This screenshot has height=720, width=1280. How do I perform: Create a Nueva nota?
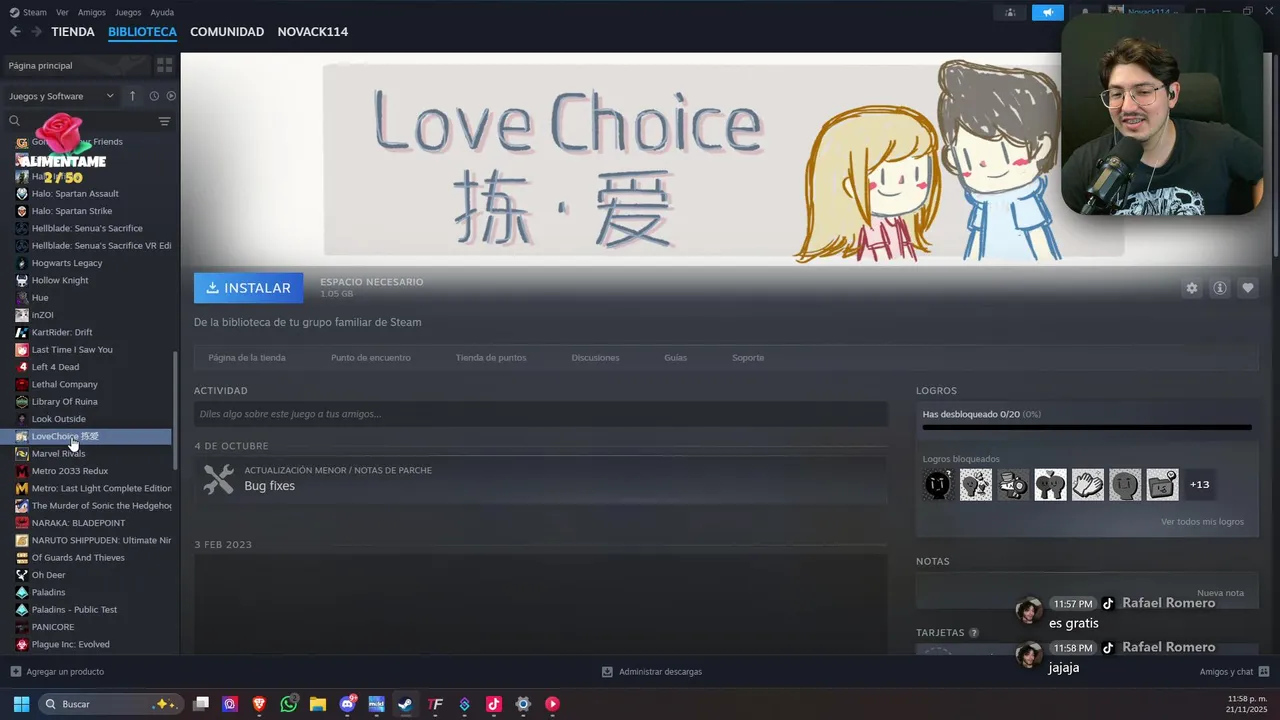pos(1220,593)
